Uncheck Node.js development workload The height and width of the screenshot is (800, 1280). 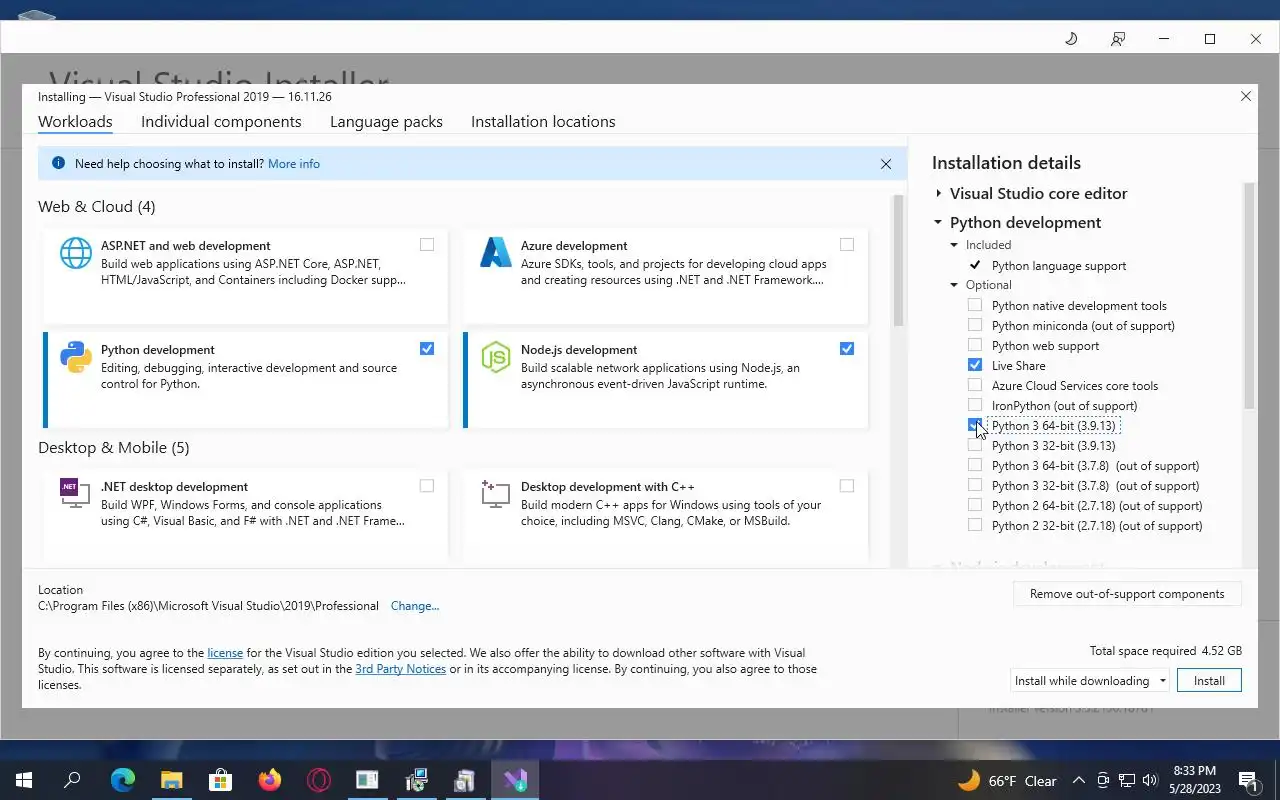coord(847,349)
